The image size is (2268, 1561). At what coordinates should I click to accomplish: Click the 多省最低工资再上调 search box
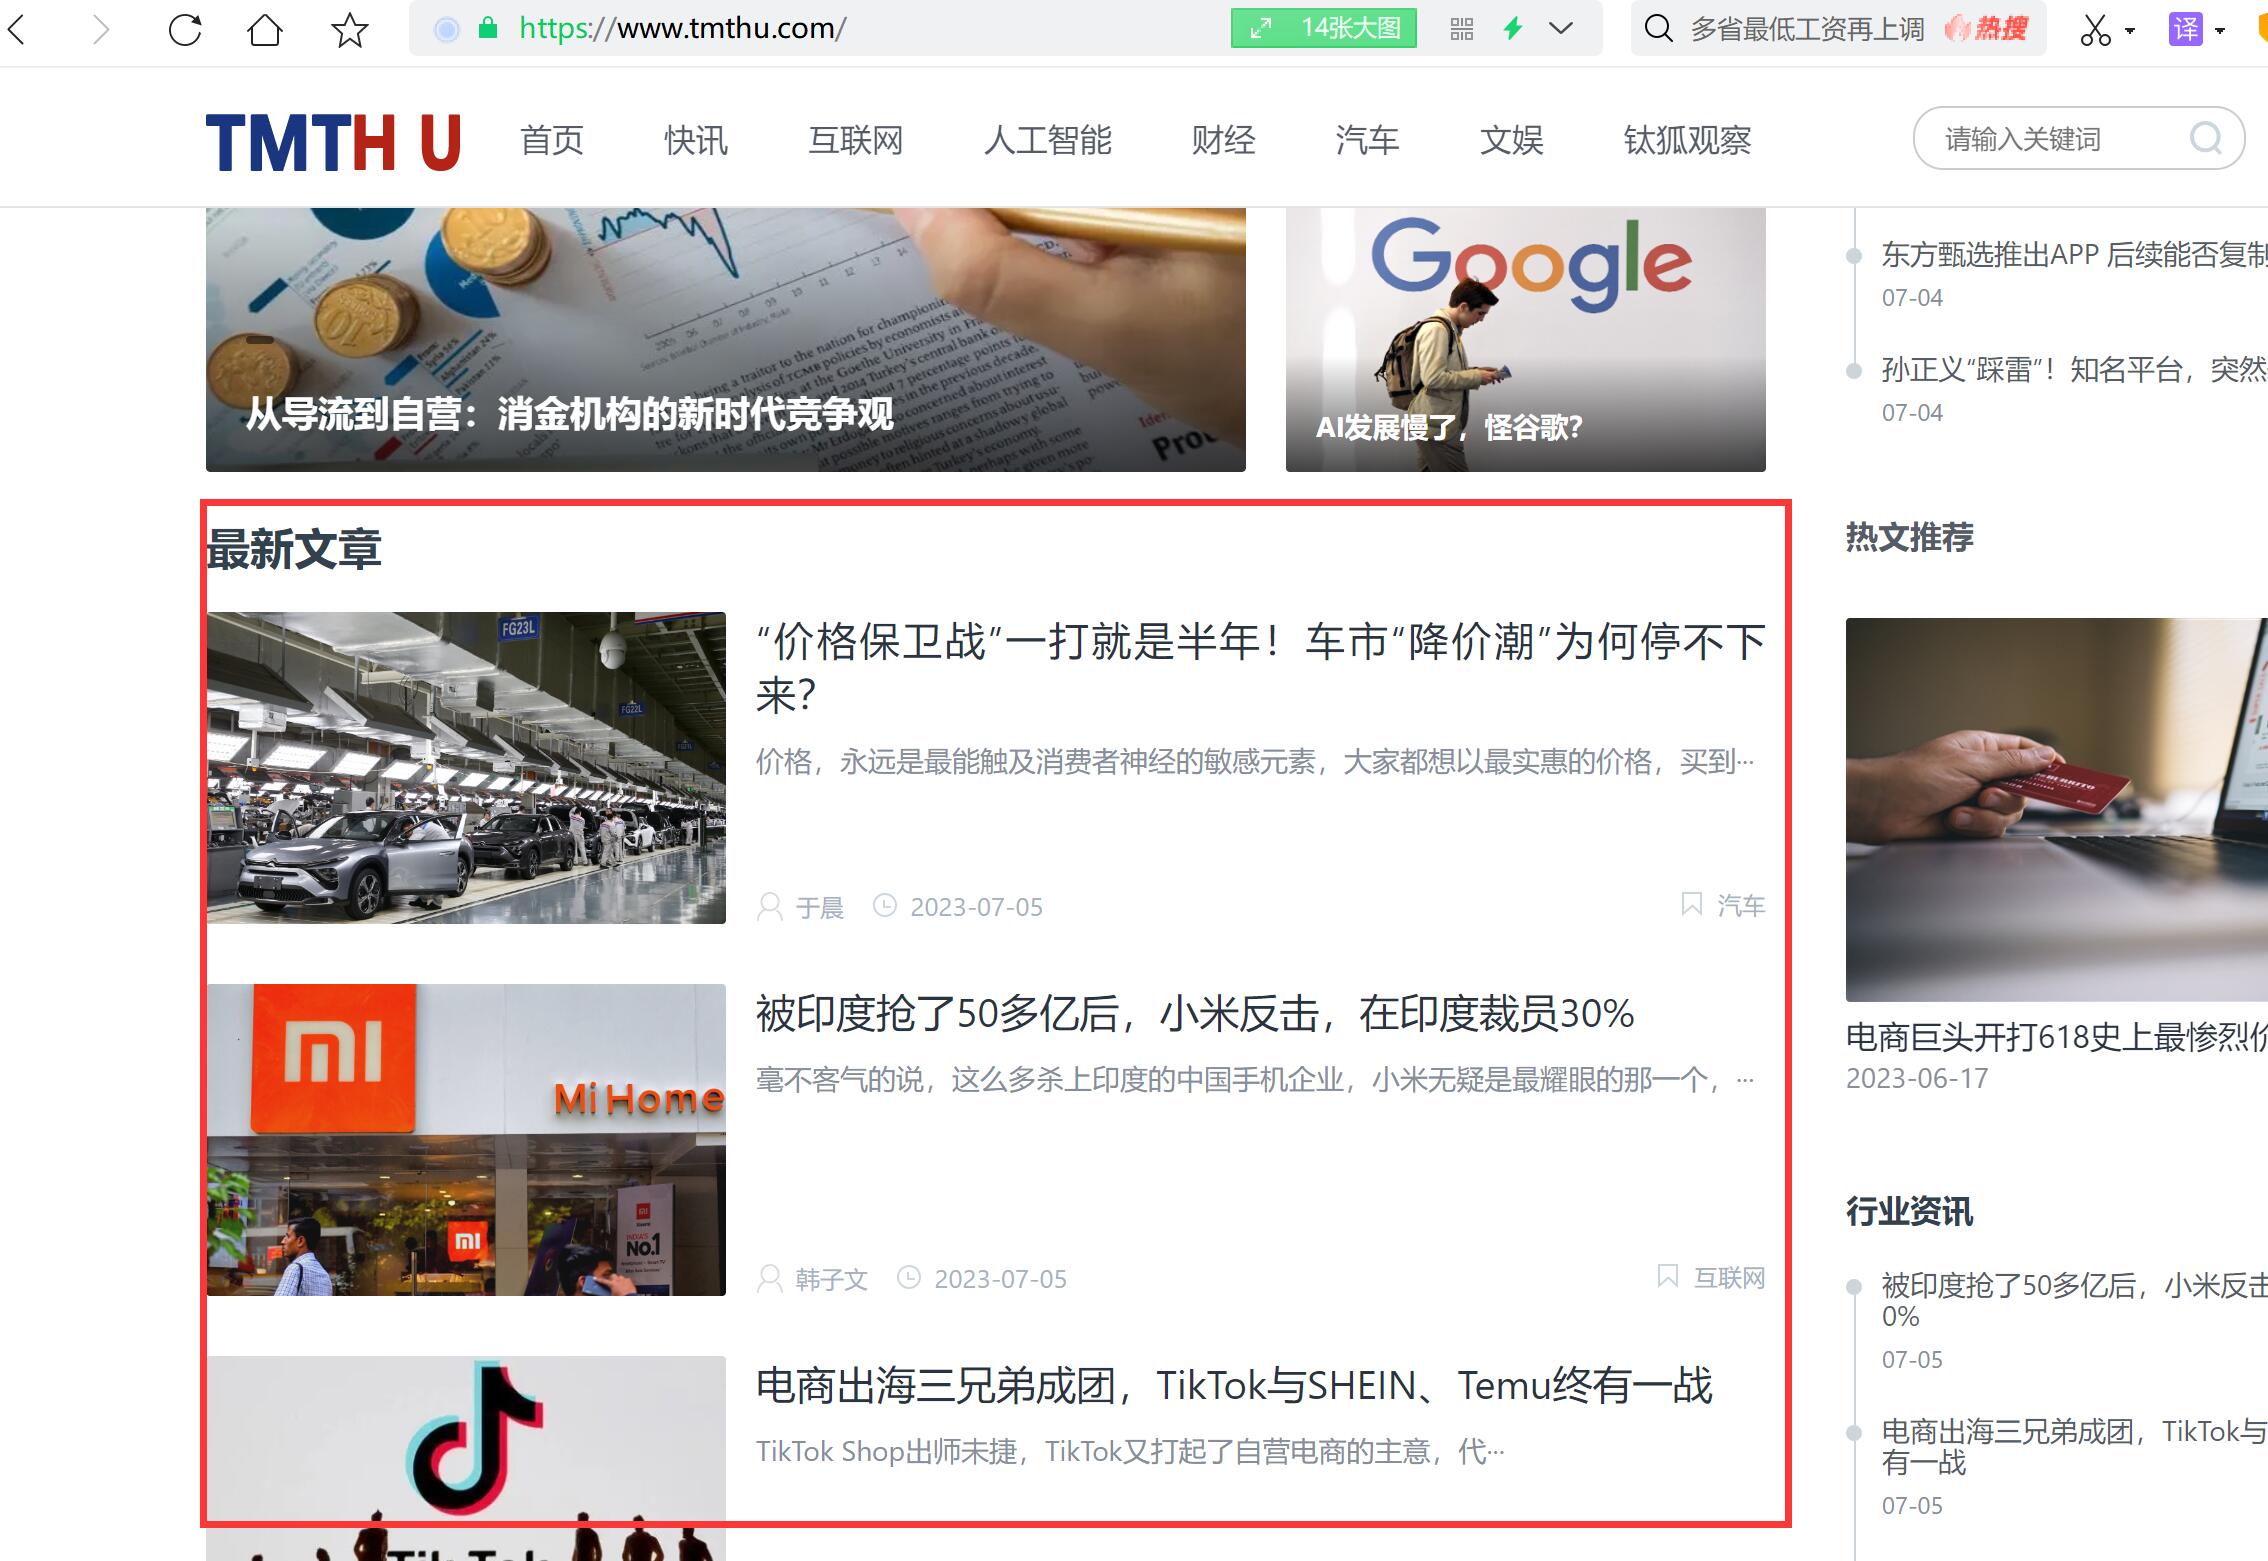pyautogui.click(x=1807, y=29)
